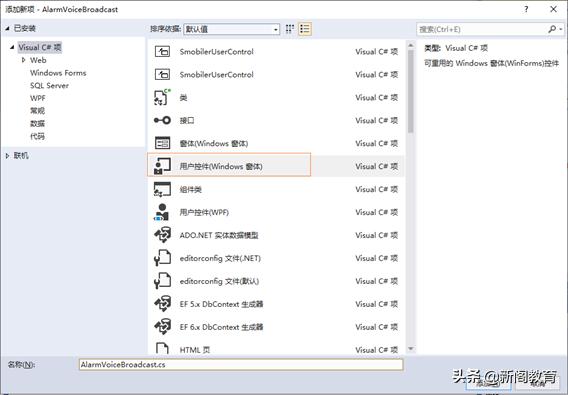Click the 窗体(Windows 窗体) form icon
This screenshot has height=395, width=568.
162,143
